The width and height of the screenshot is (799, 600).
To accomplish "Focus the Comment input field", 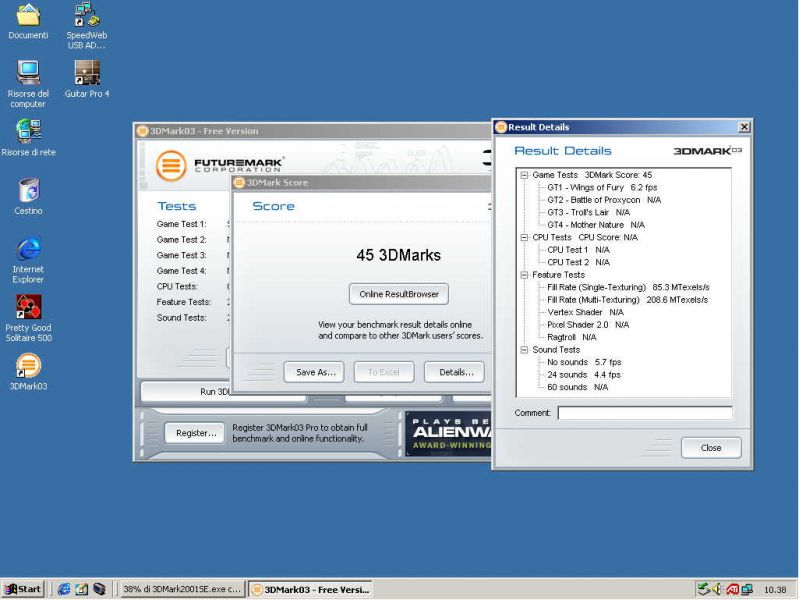I will coord(645,413).
